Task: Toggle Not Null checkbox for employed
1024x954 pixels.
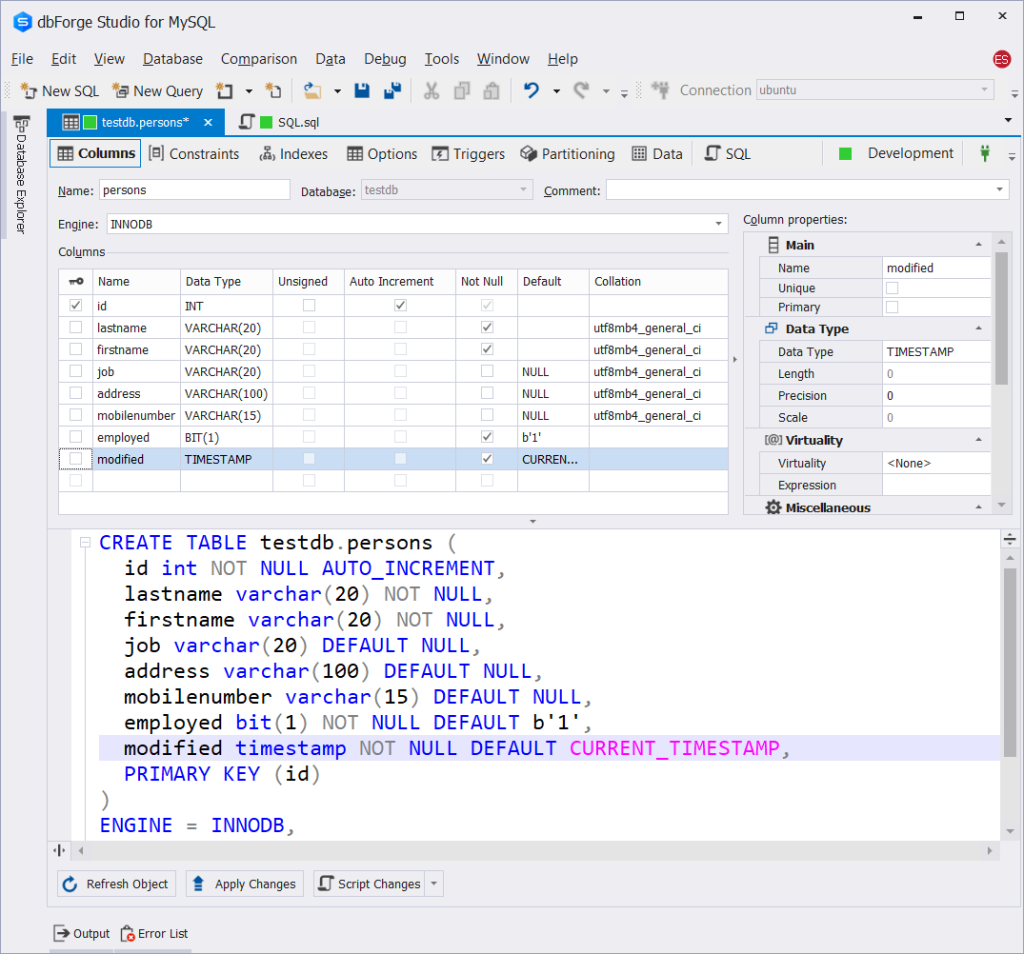Action: (487, 436)
